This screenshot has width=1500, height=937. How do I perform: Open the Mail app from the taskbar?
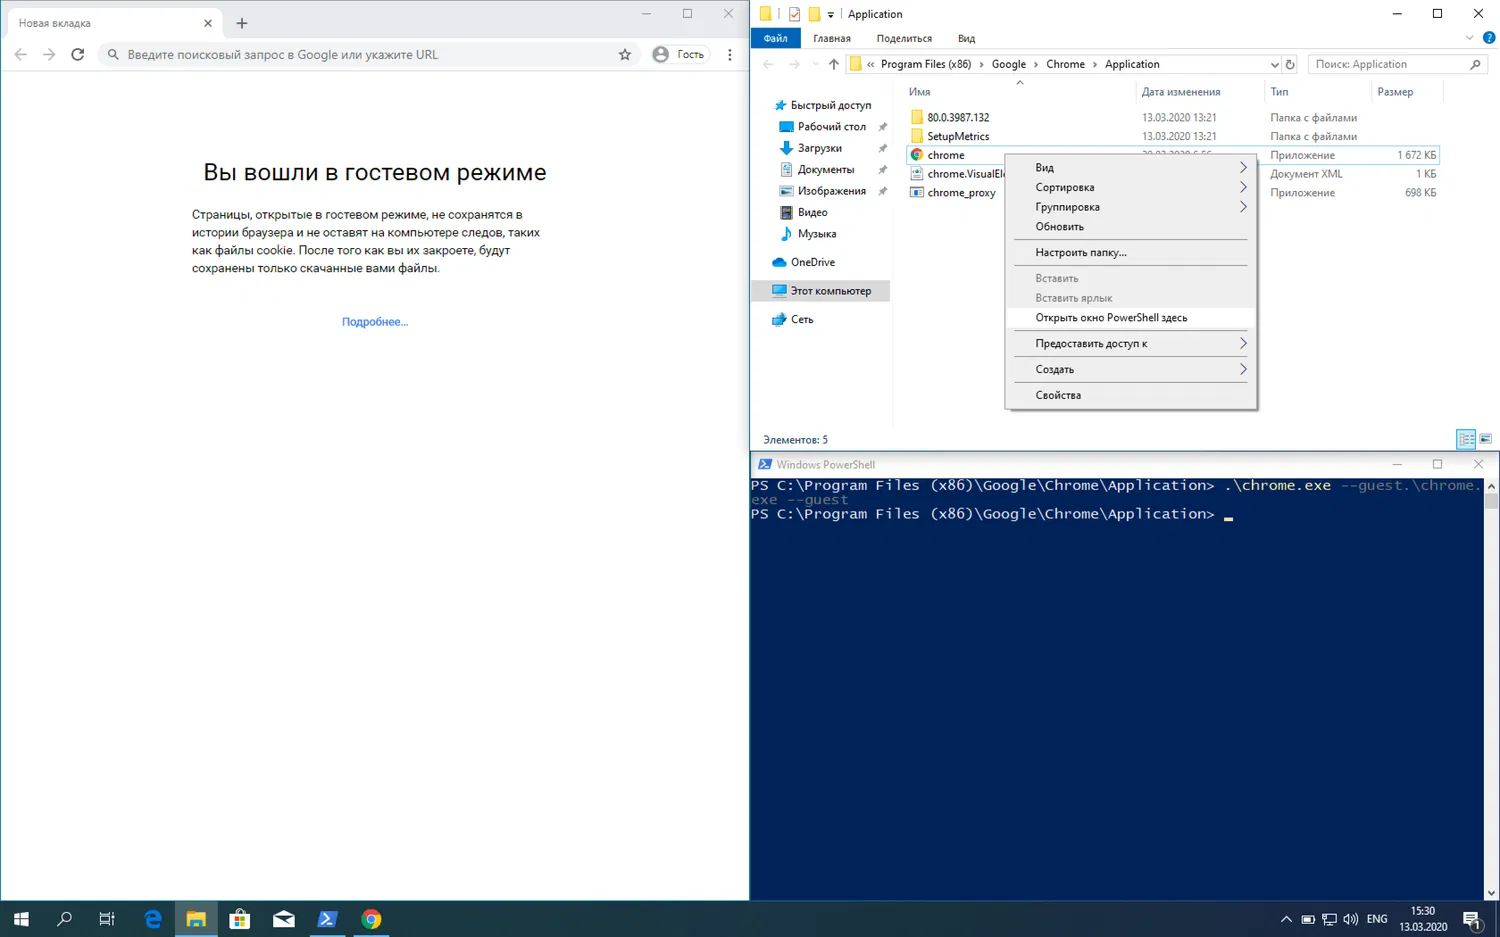[284, 919]
